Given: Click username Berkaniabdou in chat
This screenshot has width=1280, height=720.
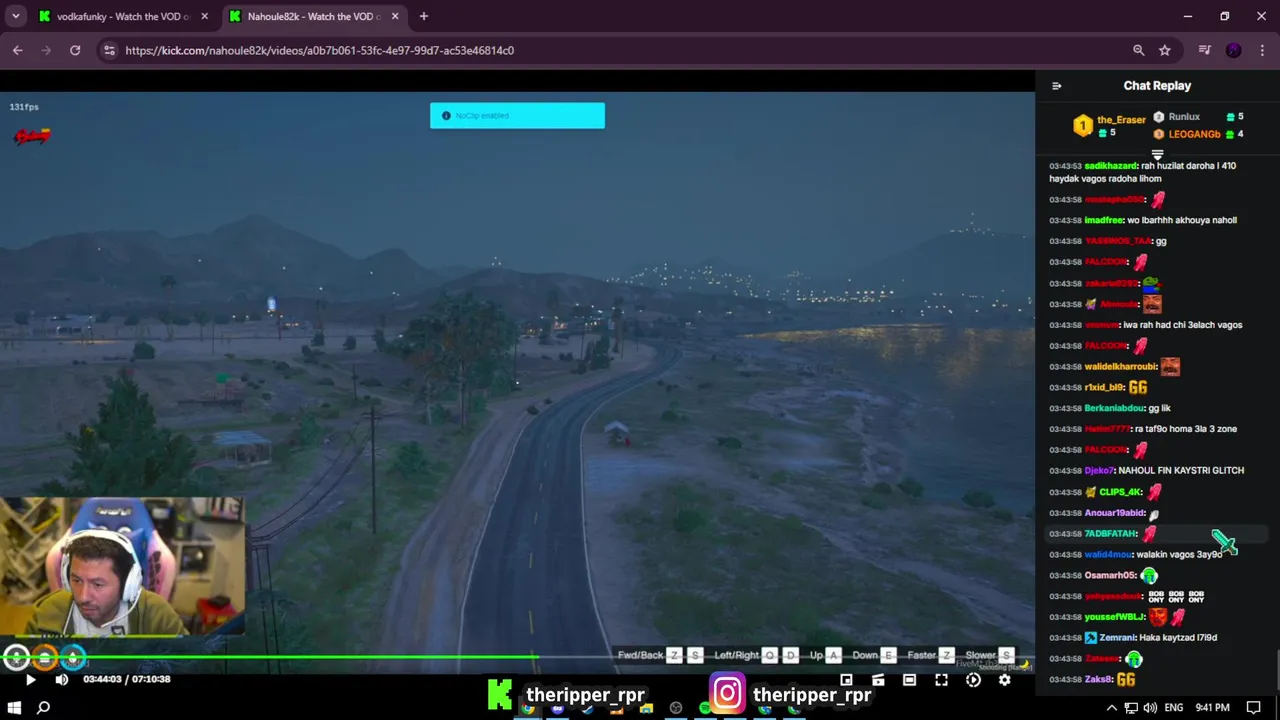Looking at the screenshot, I should pos(1114,408).
